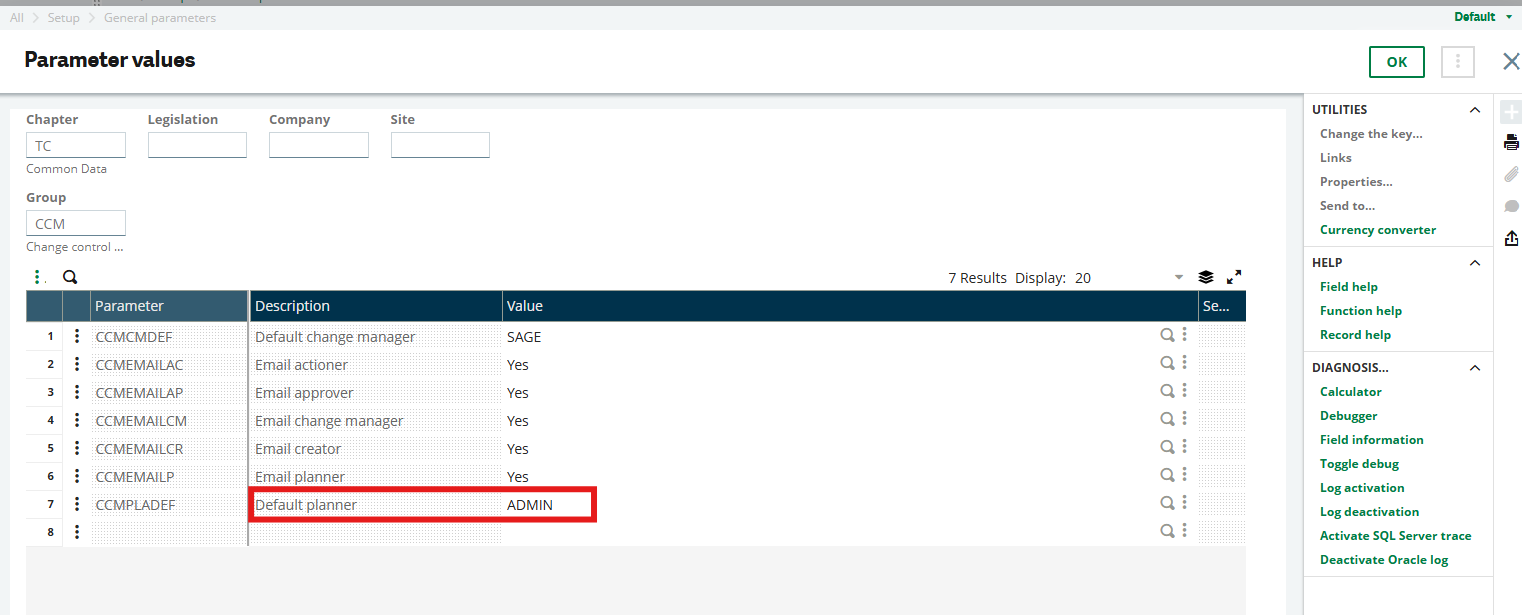This screenshot has height=615, width=1522.
Task: Open the print function icon
Action: 1510,141
